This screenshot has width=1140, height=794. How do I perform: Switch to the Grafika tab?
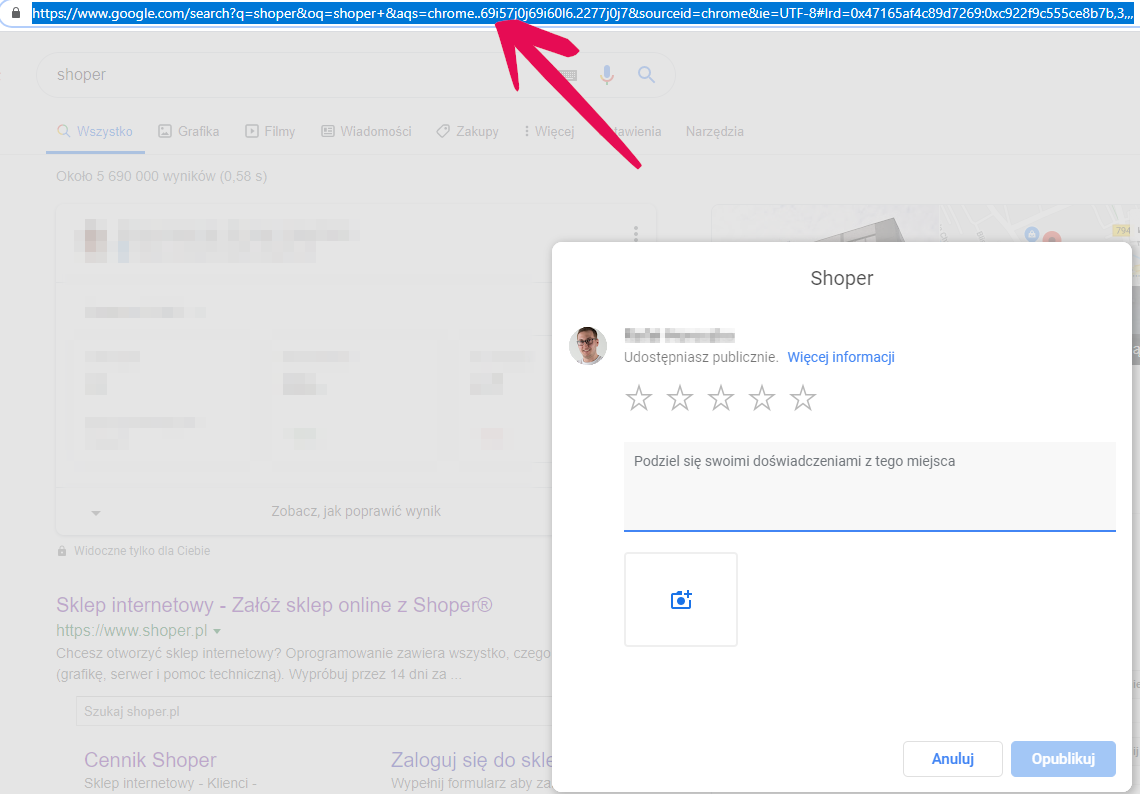(x=189, y=131)
